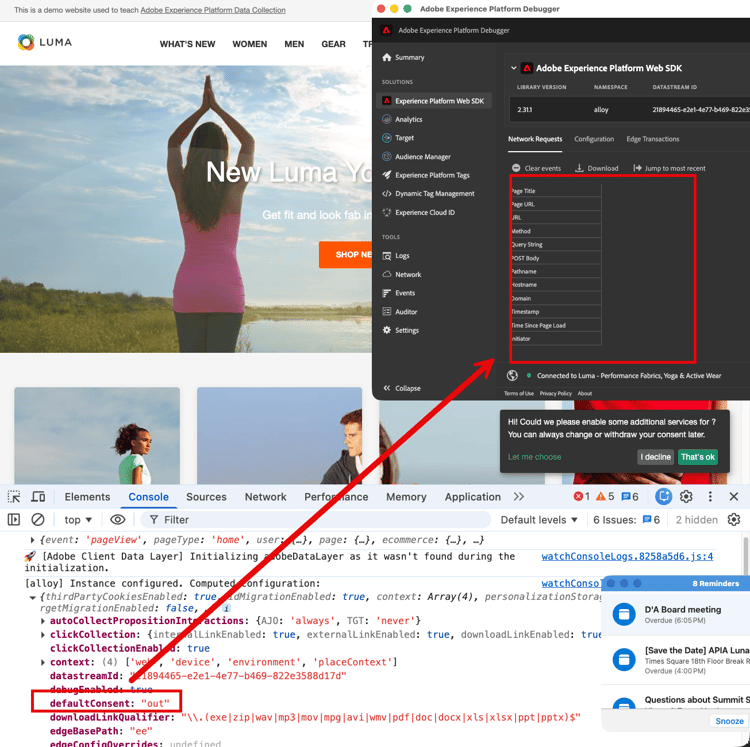Click the warnings count badge
Image resolution: width=750 pixels, height=747 pixels.
tap(605, 497)
